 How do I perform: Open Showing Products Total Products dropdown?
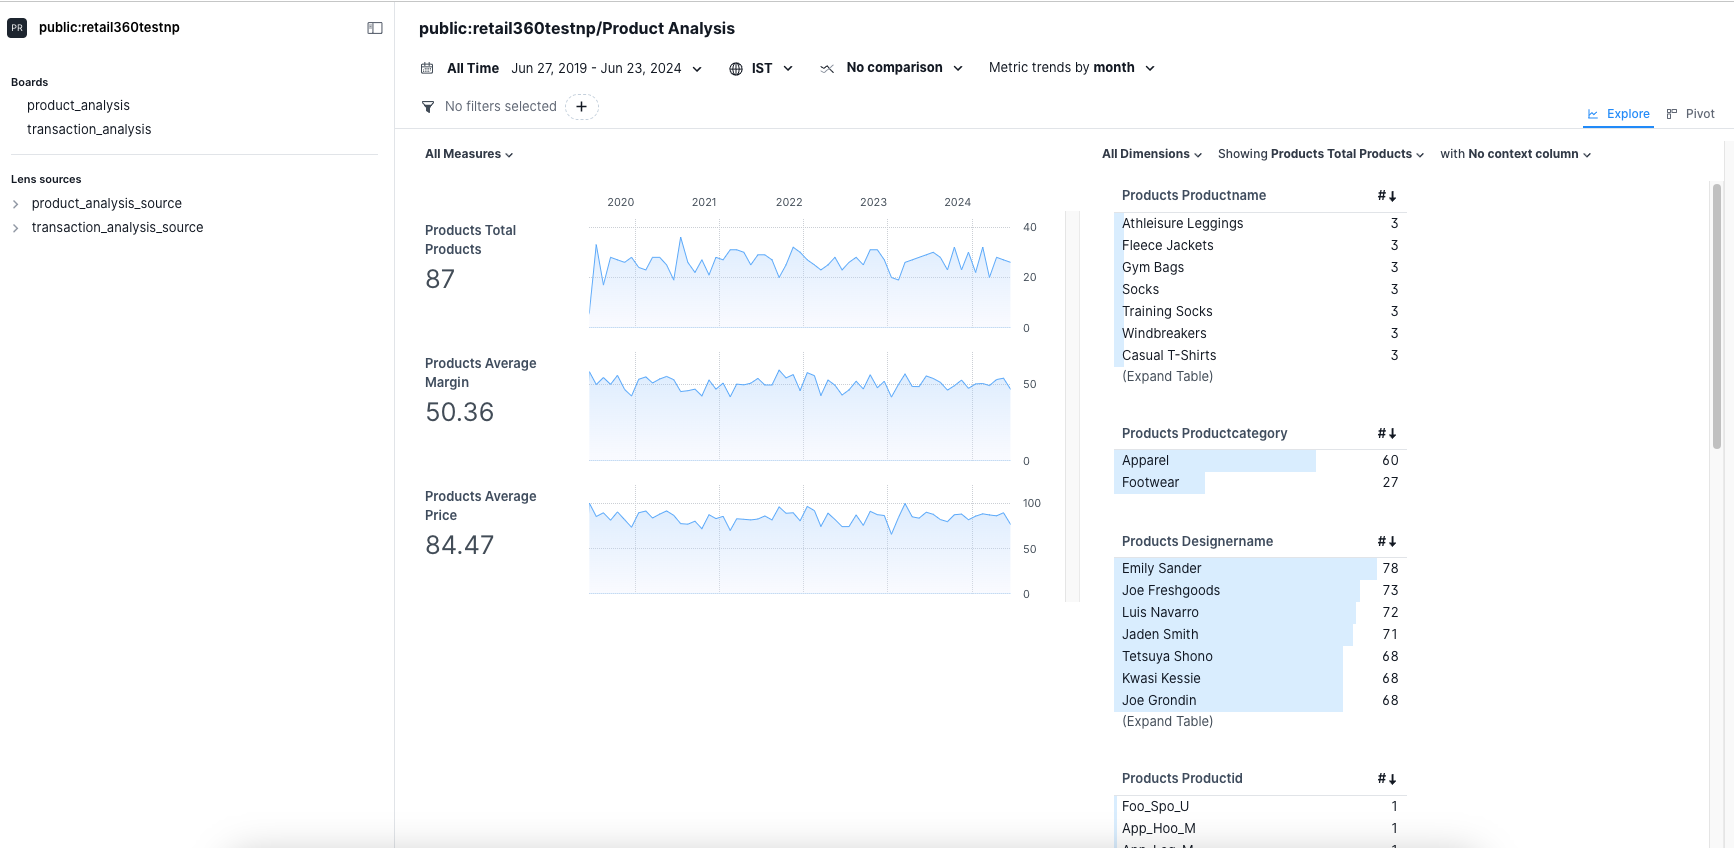1321,154
